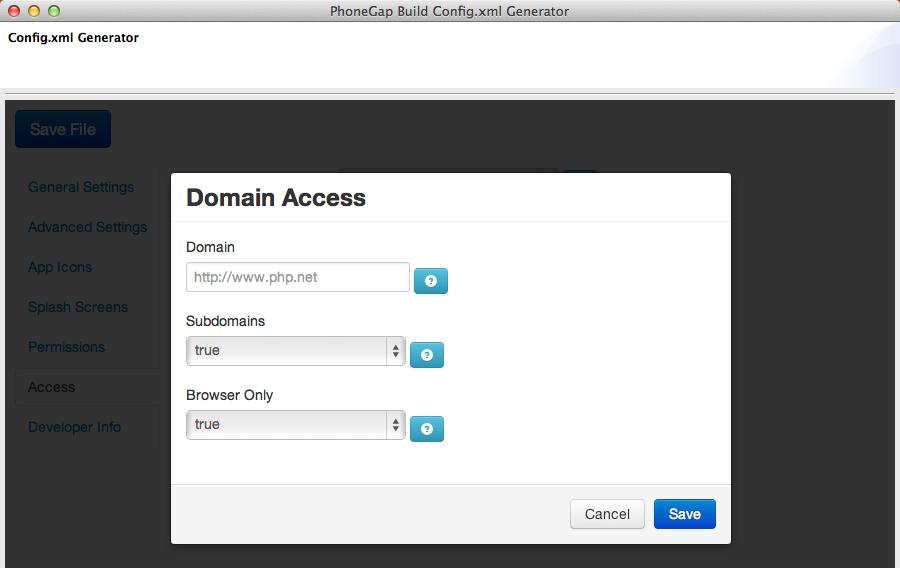The image size is (900, 568).
Task: Select the Access sidebar tab
Action: [52, 387]
